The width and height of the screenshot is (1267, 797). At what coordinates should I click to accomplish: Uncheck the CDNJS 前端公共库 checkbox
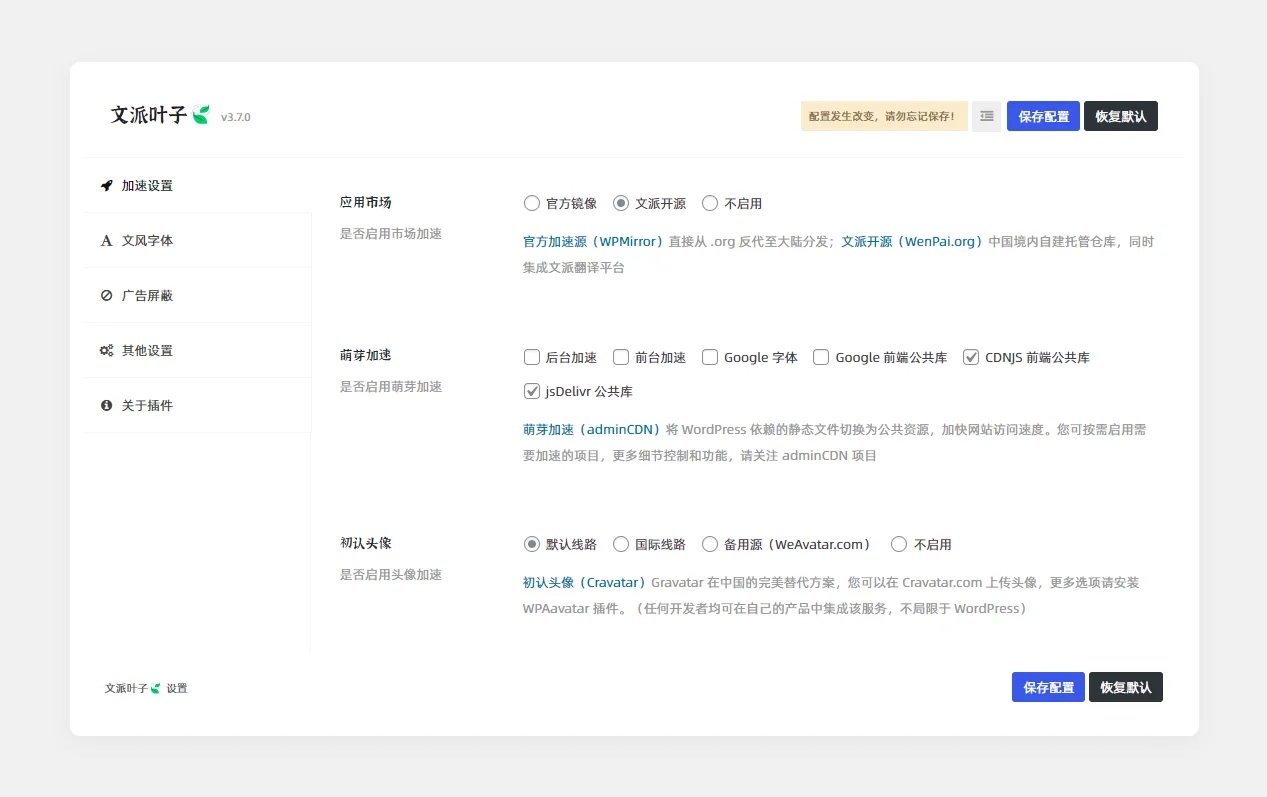pos(970,357)
